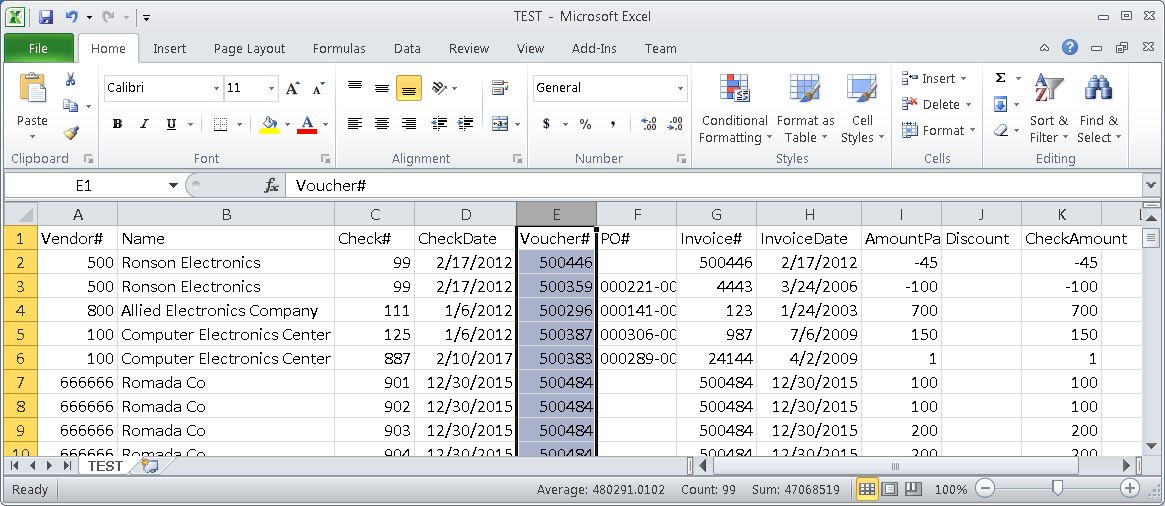Click the zoom slider handle
This screenshot has height=506, width=1165.
1057,488
